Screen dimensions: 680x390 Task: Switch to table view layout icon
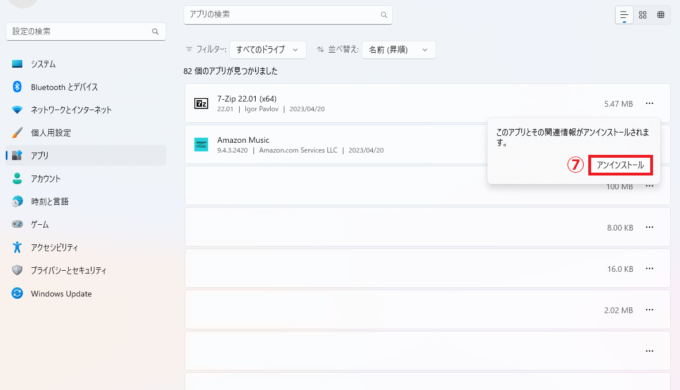[x=660, y=15]
